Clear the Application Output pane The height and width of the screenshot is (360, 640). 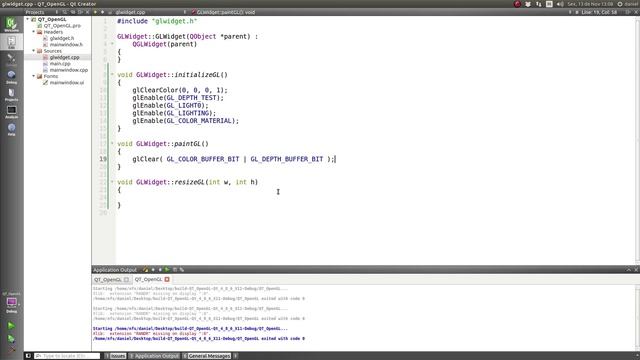145,270
